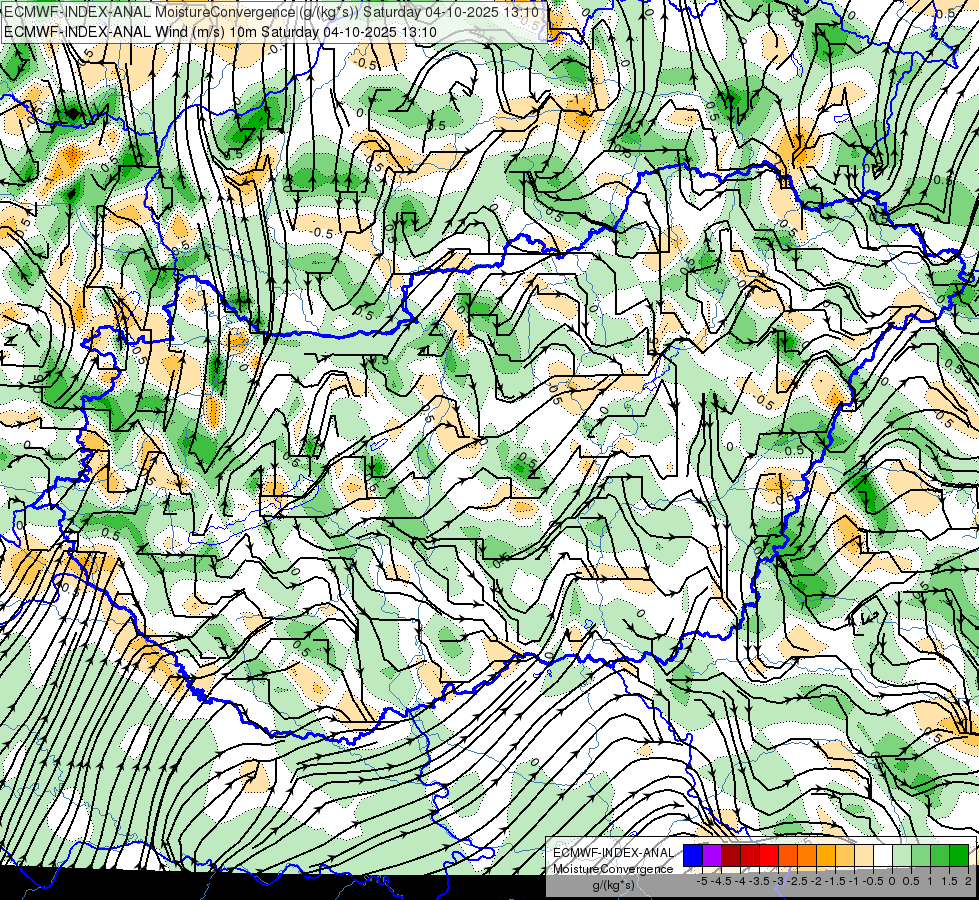Click the -5 legend tick label
Viewport: 979px width, 900px height.
pos(702,881)
